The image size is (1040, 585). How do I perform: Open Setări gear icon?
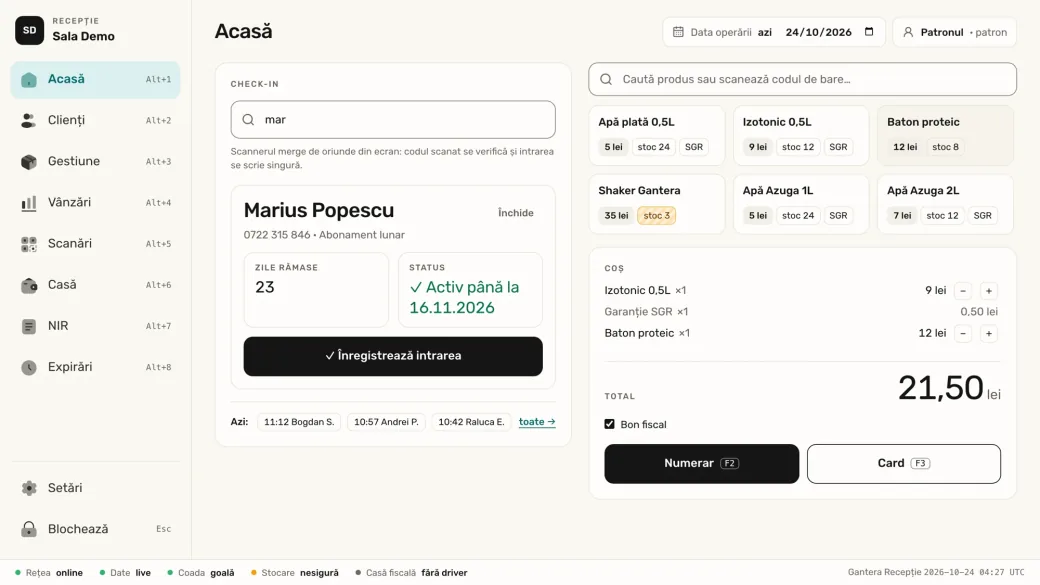[29, 488]
